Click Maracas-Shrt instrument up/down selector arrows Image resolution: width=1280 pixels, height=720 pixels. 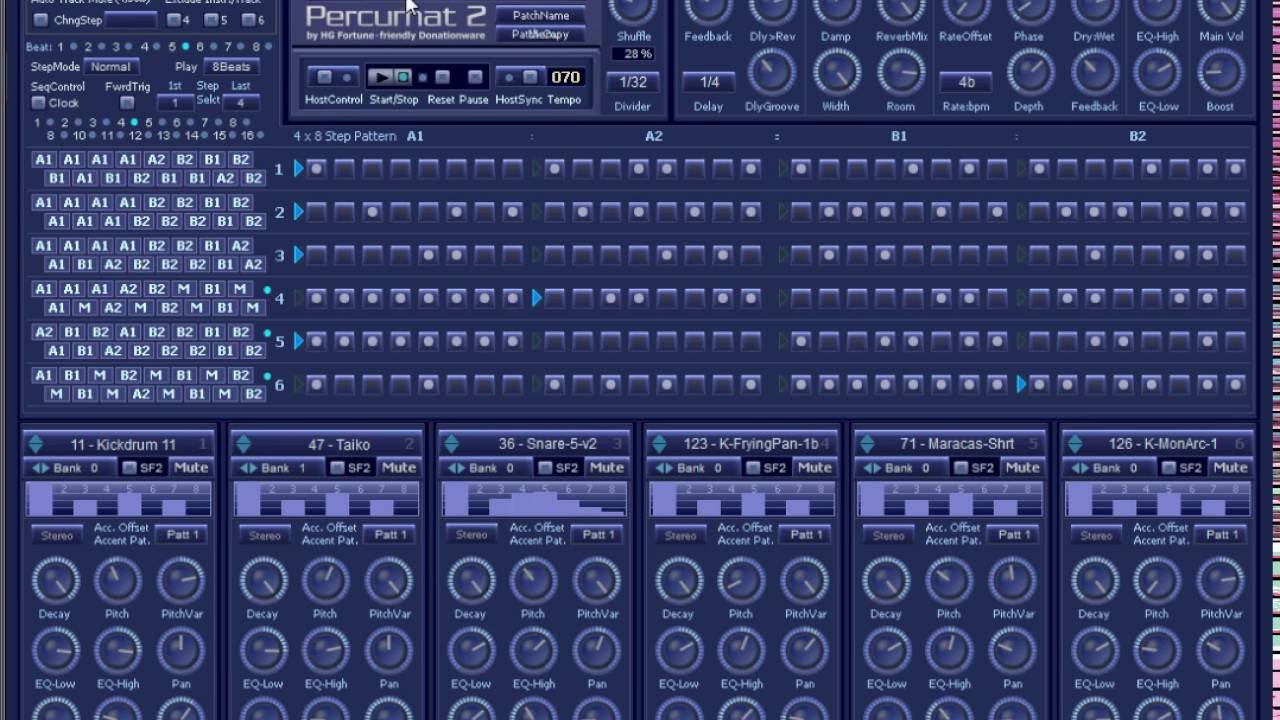(x=867, y=444)
